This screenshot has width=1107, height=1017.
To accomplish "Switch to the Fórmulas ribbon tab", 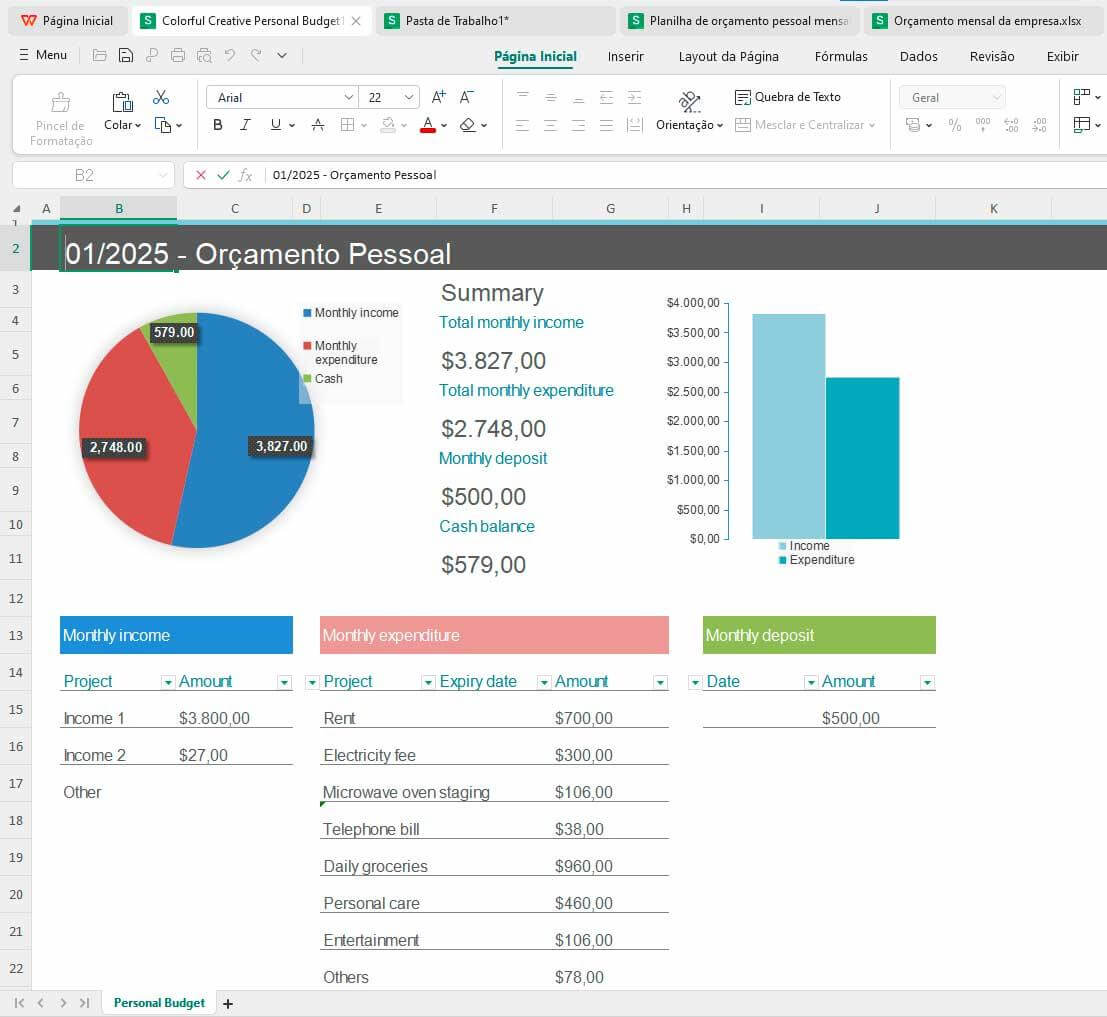I will 840,56.
